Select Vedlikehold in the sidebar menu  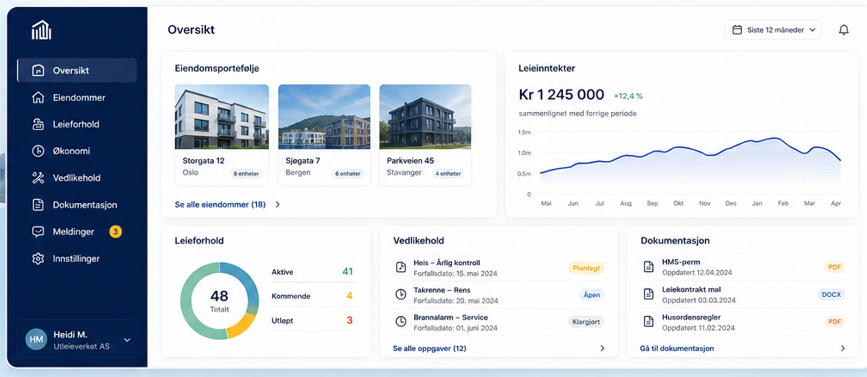click(77, 178)
